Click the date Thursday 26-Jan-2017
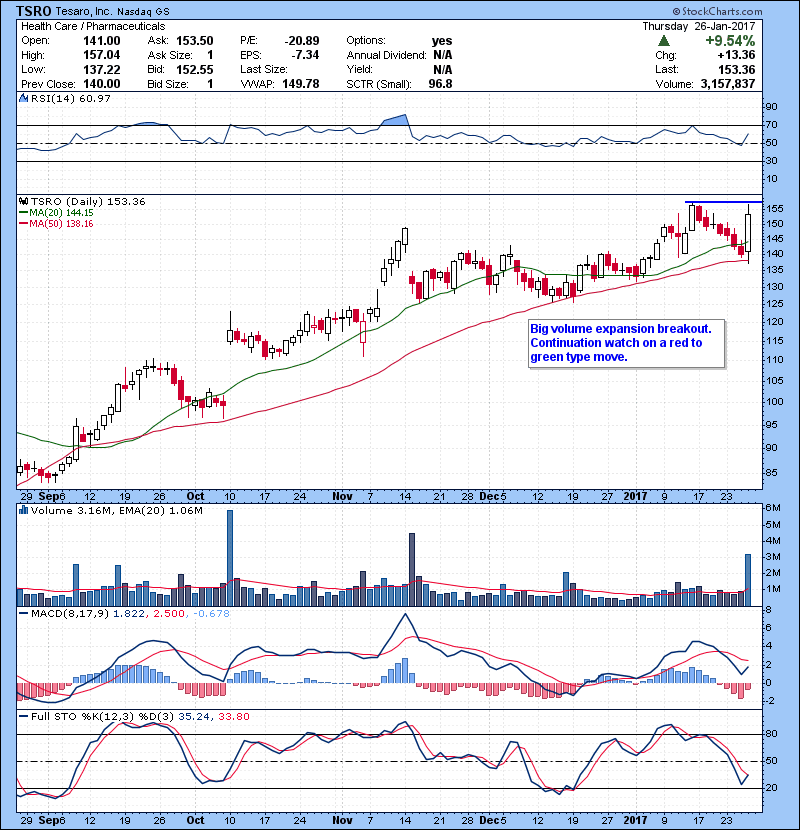800x830 pixels. [699, 26]
